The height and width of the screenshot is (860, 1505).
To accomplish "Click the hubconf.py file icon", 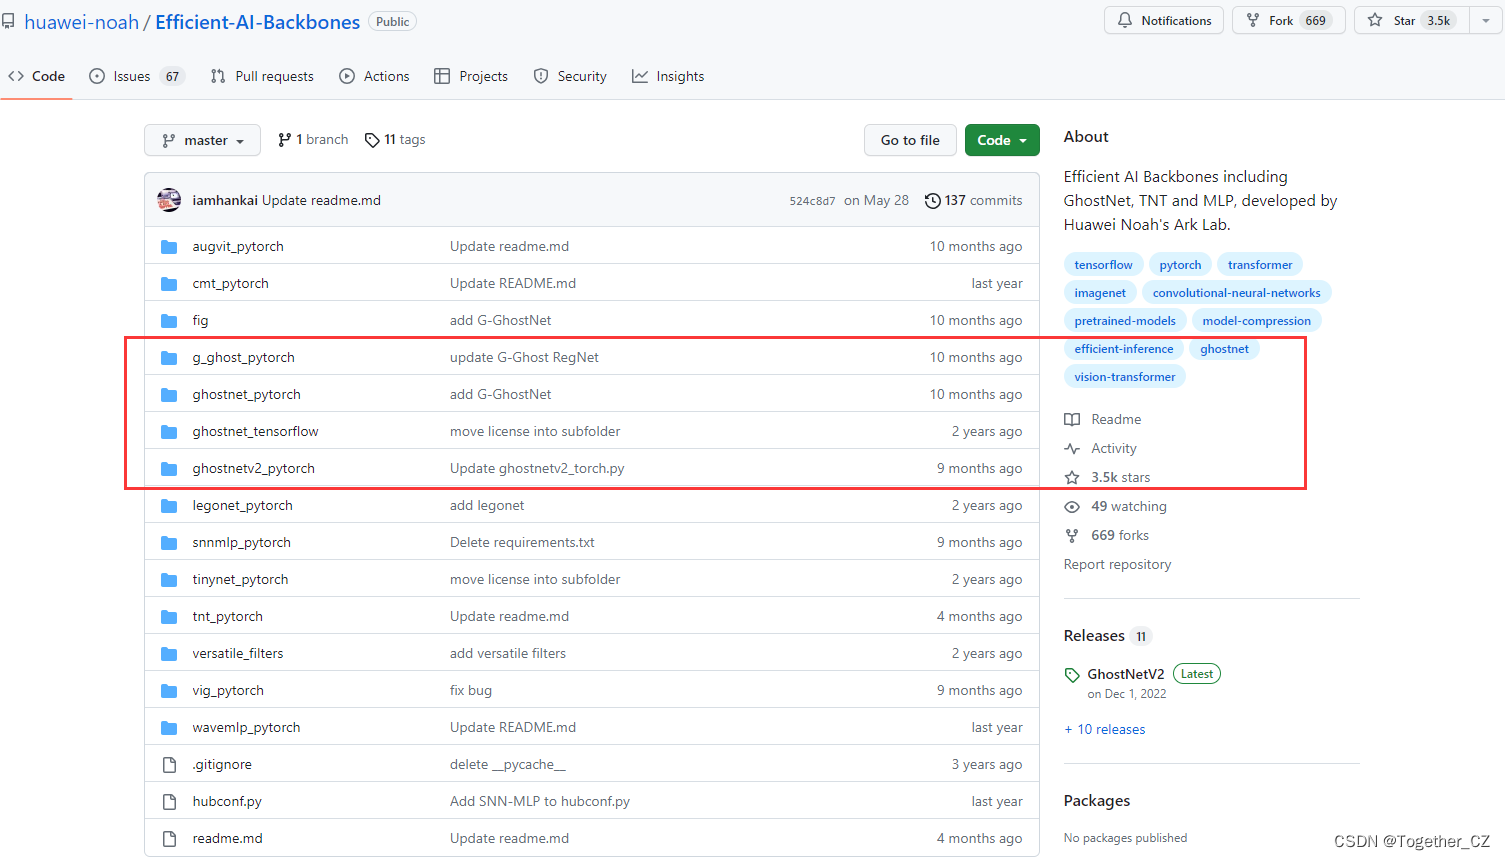I will [x=169, y=802].
